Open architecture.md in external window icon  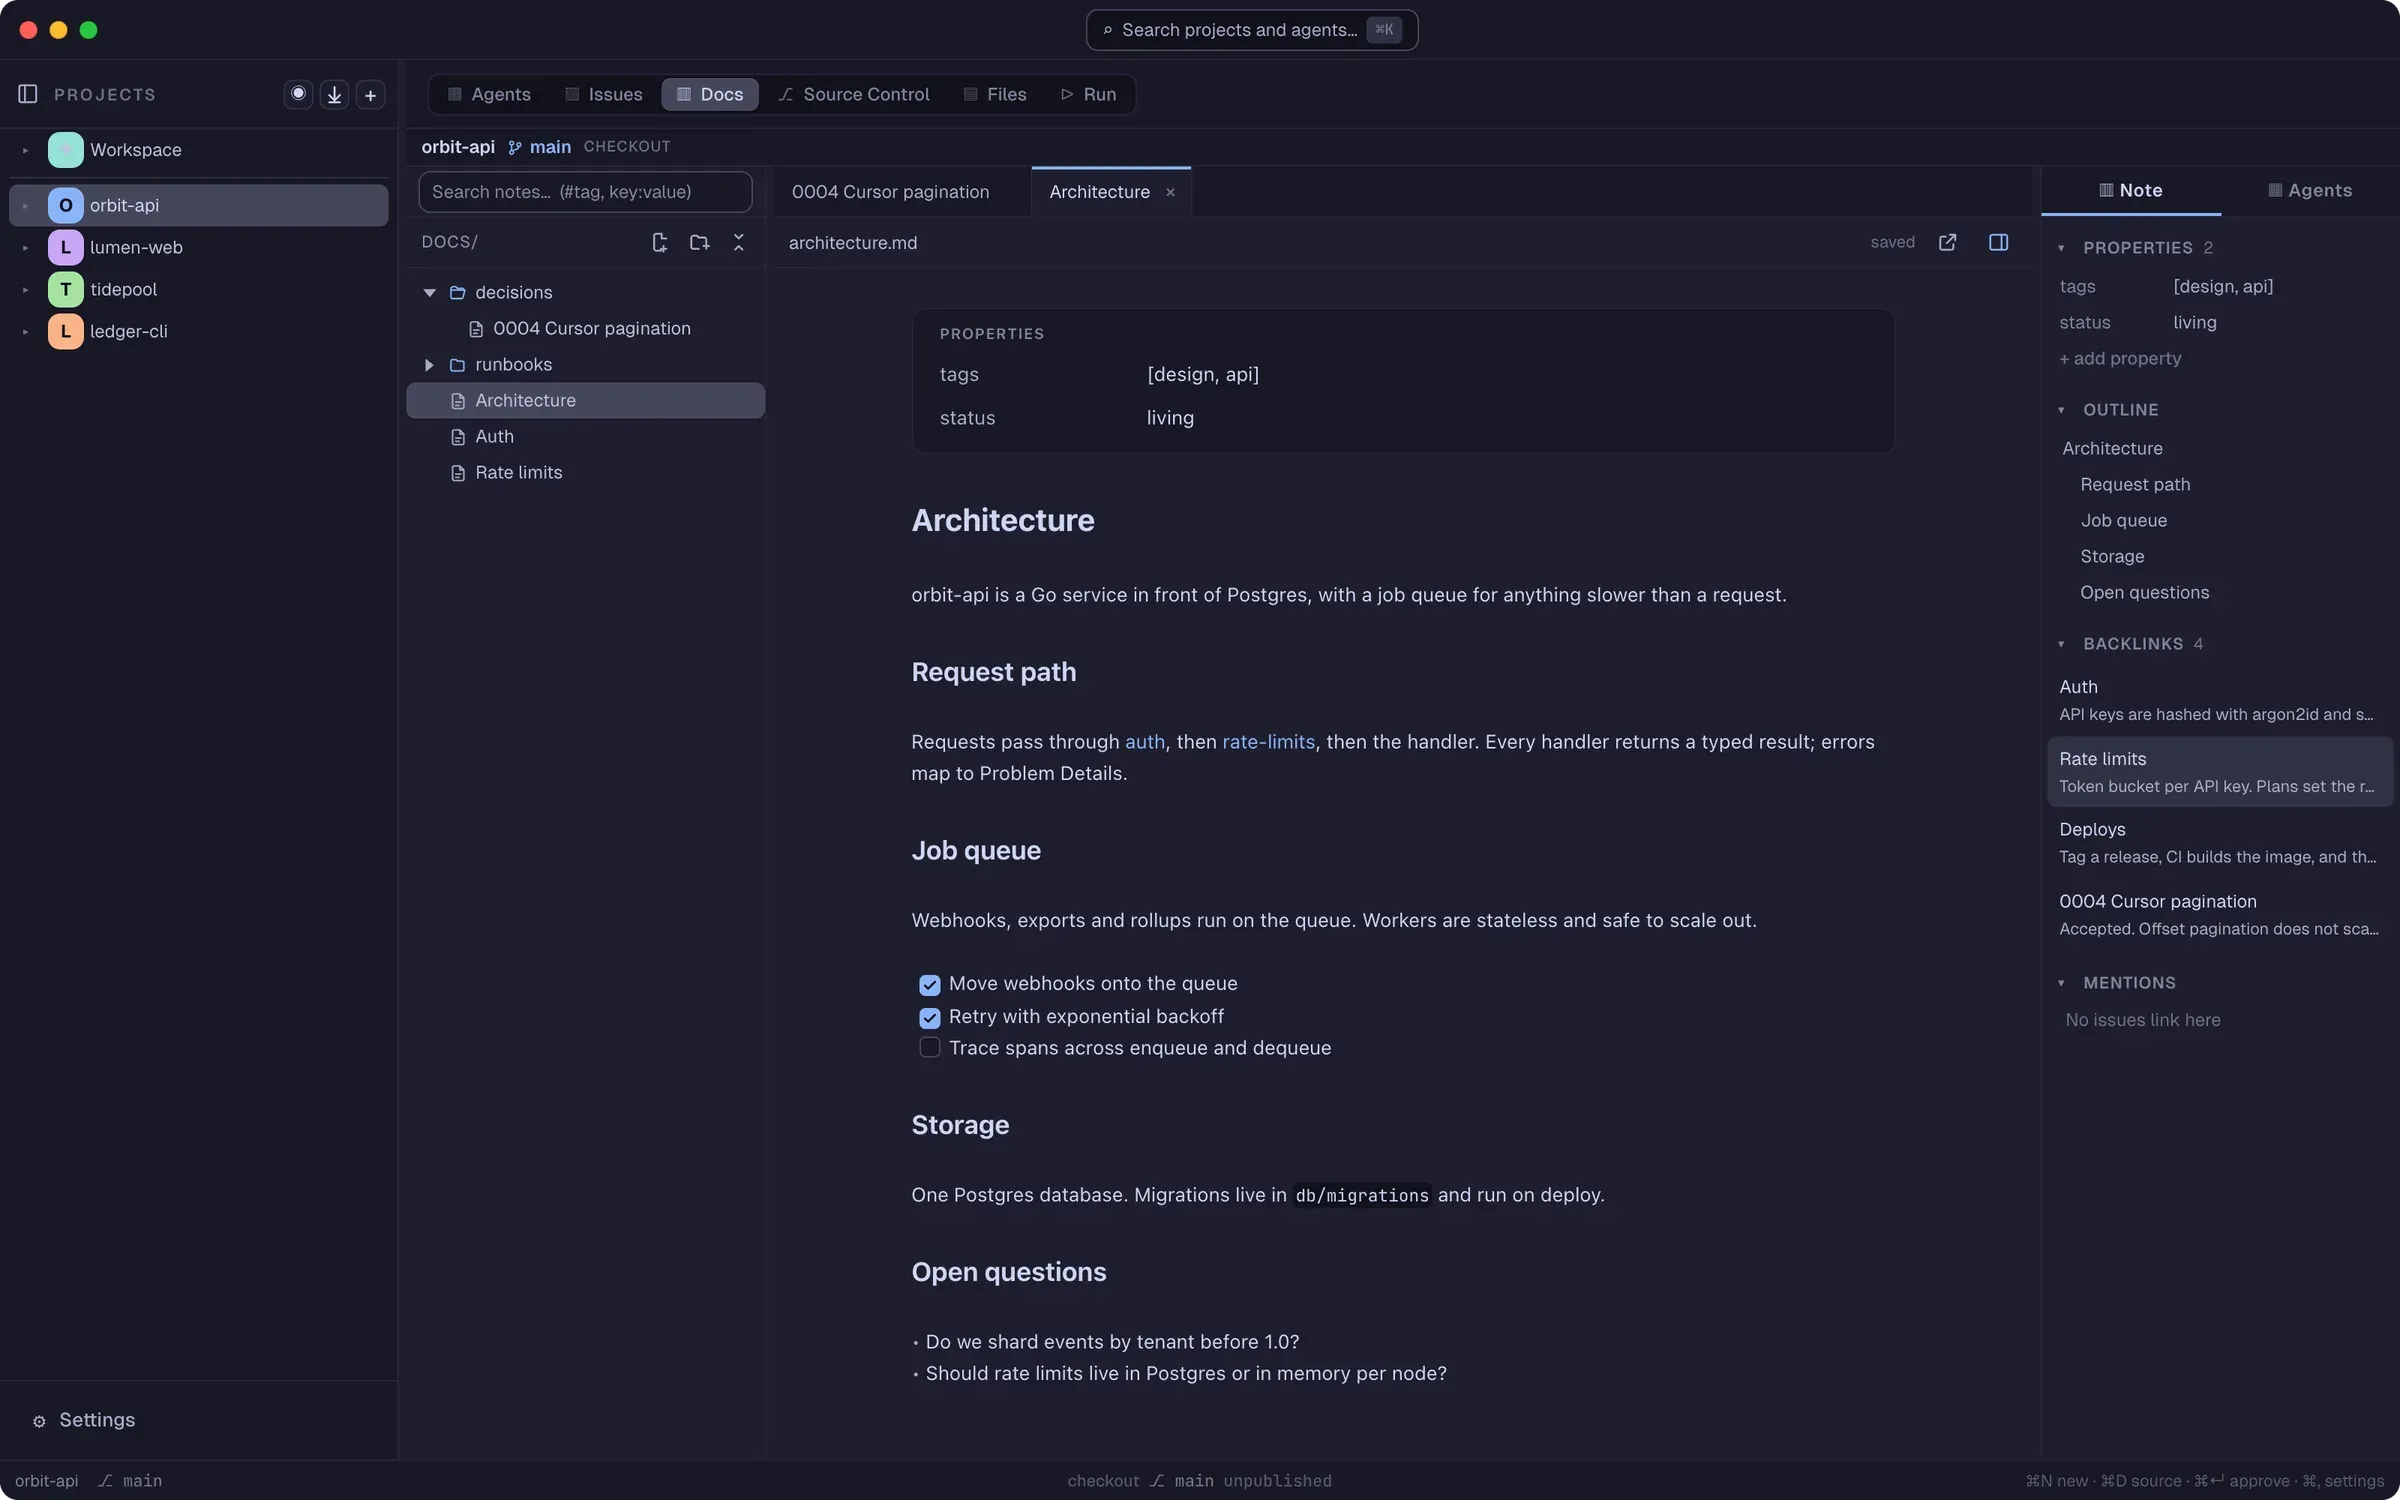pyautogui.click(x=1947, y=242)
